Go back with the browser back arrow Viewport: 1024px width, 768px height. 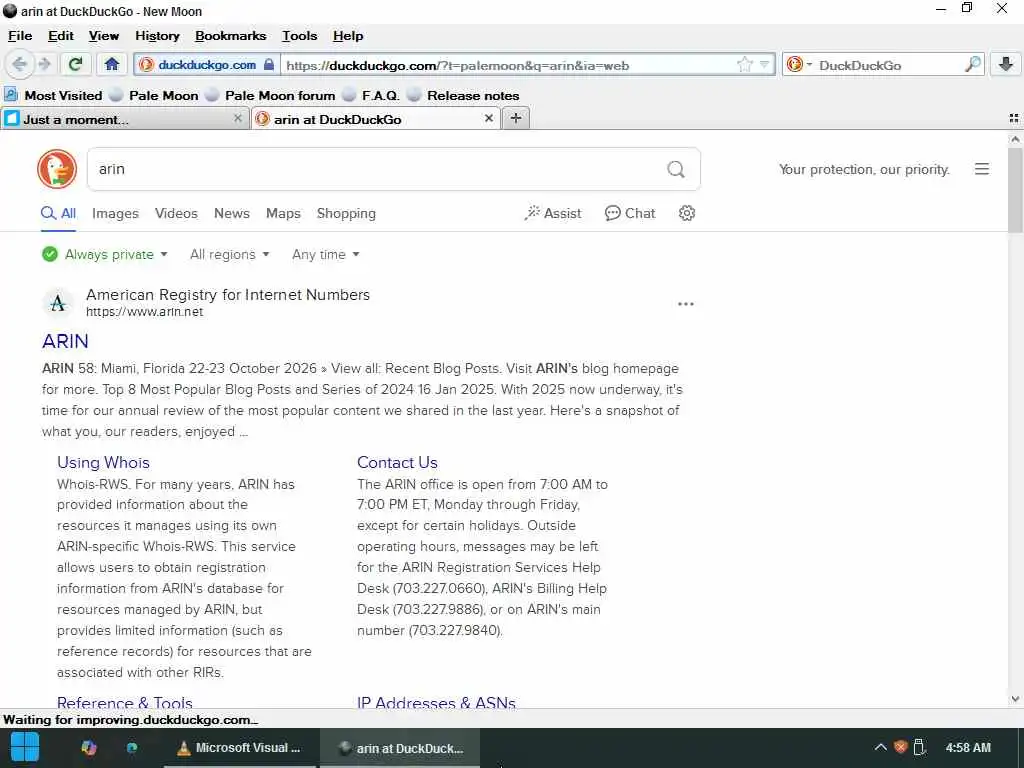[20, 65]
